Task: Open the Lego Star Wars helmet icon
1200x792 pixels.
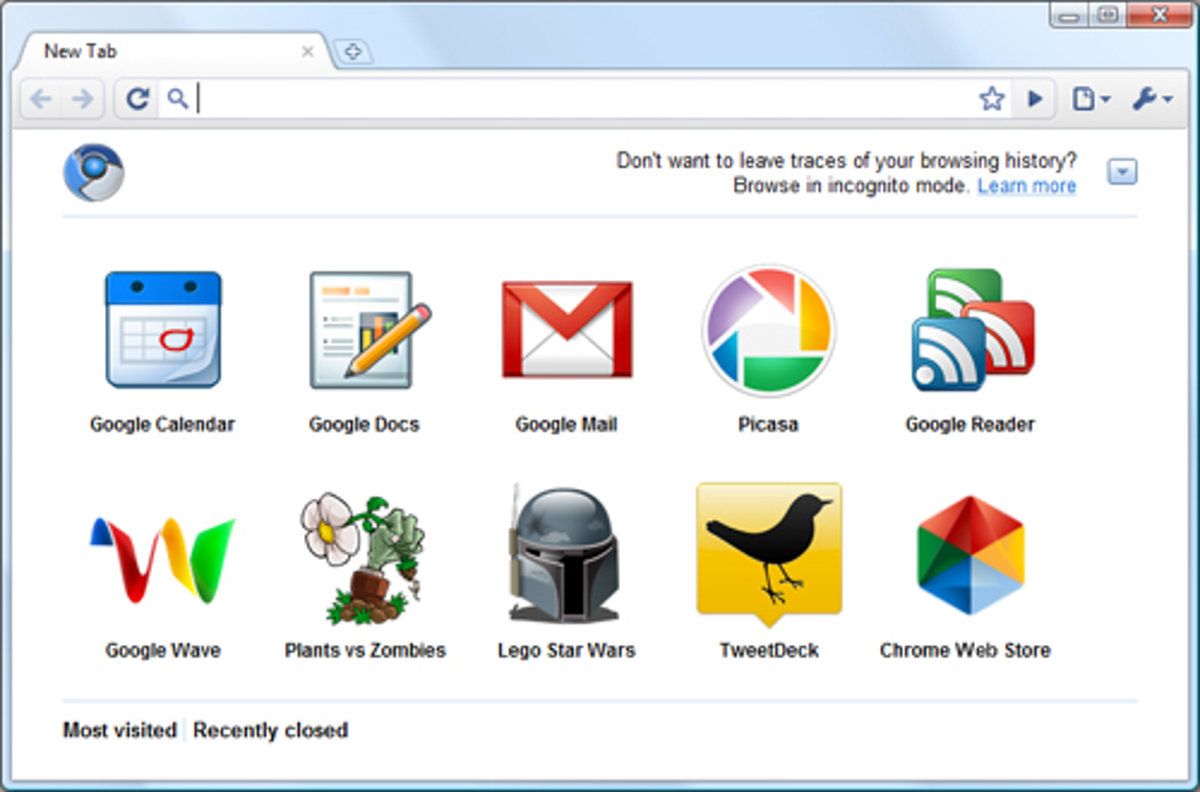Action: (x=565, y=555)
